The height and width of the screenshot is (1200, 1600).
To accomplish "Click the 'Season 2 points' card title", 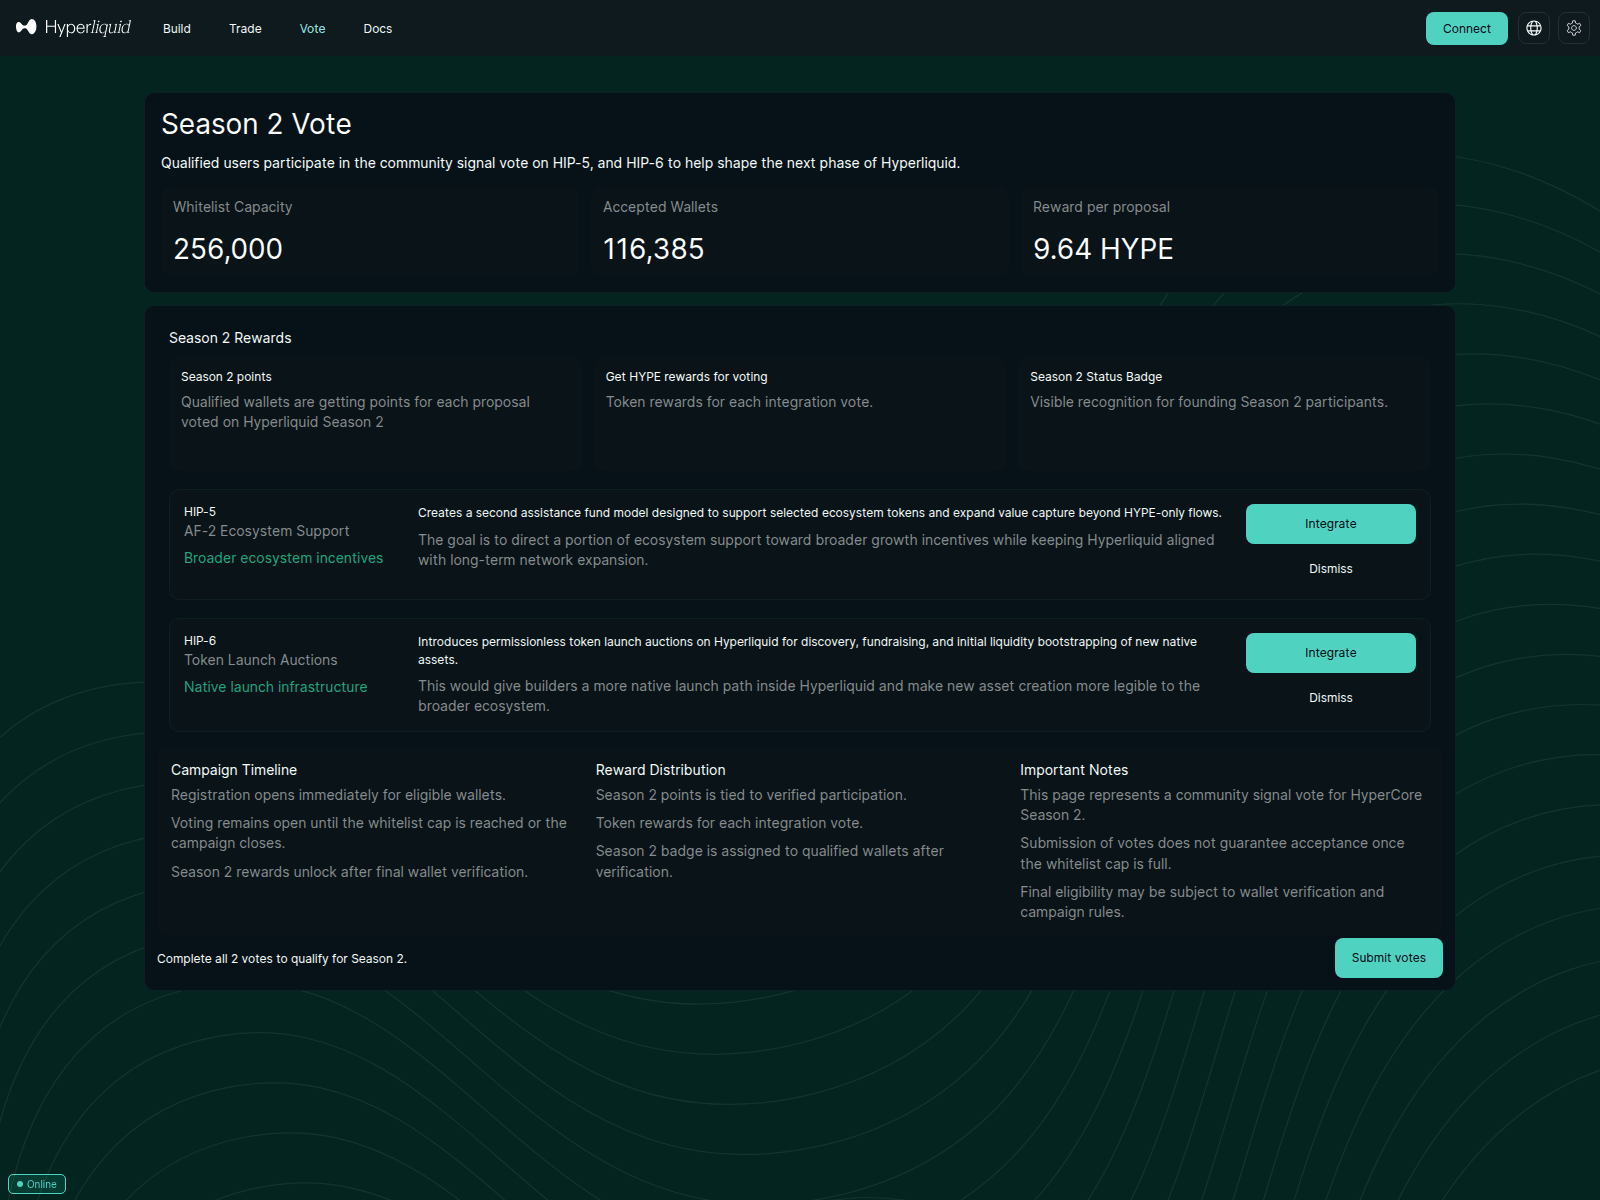I will tap(226, 377).
